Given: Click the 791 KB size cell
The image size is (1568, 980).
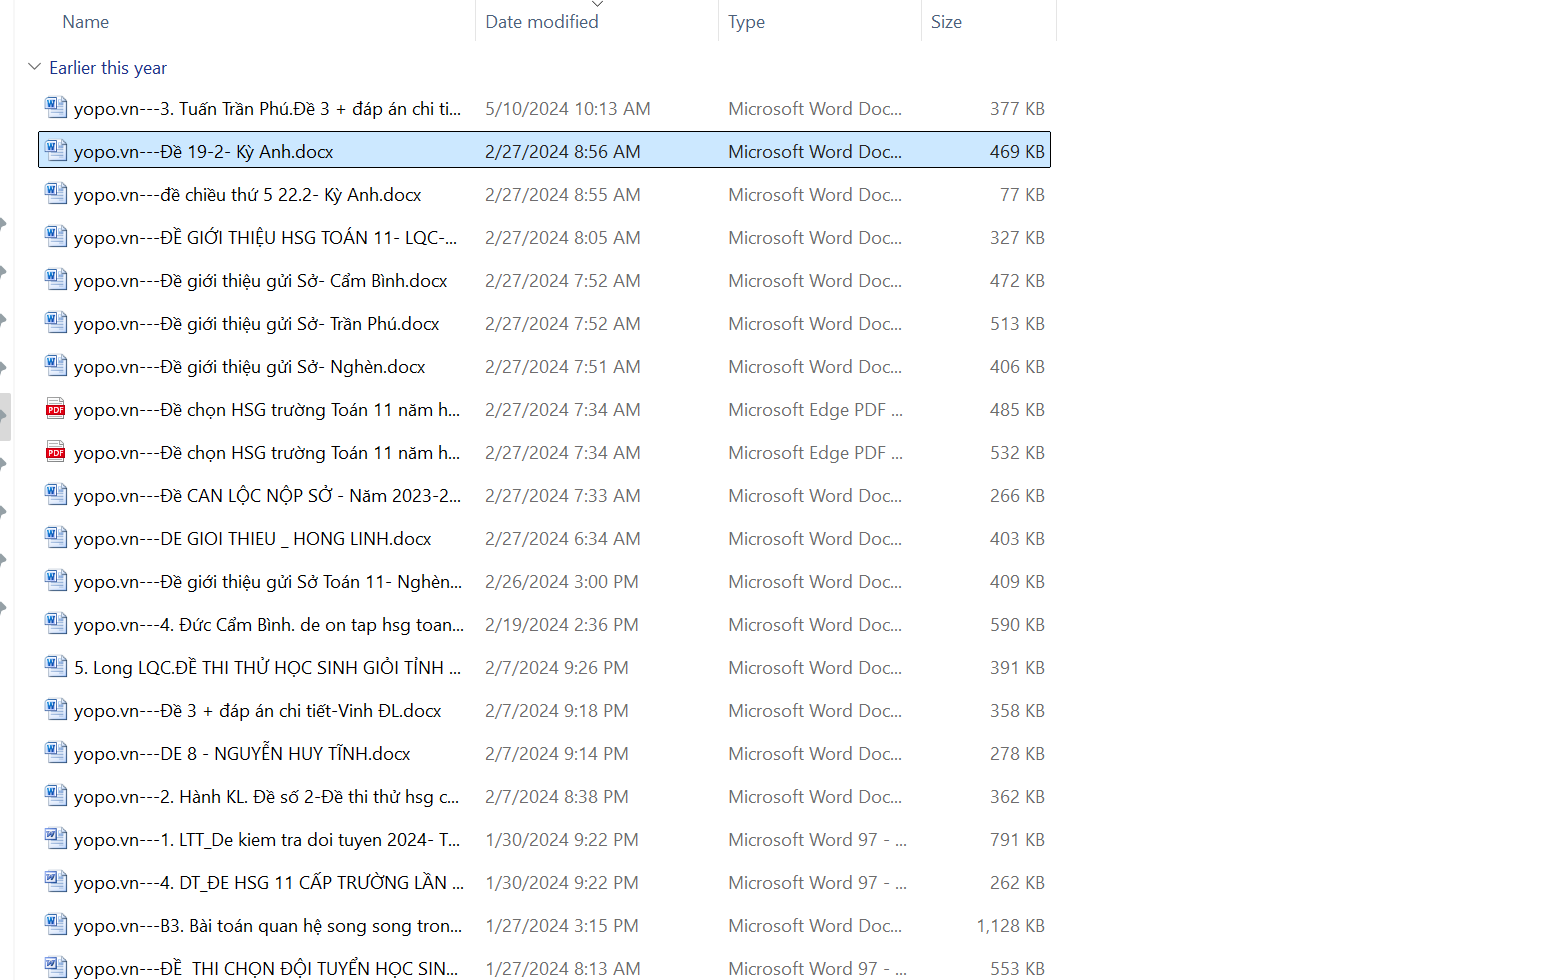Looking at the screenshot, I should [1017, 840].
